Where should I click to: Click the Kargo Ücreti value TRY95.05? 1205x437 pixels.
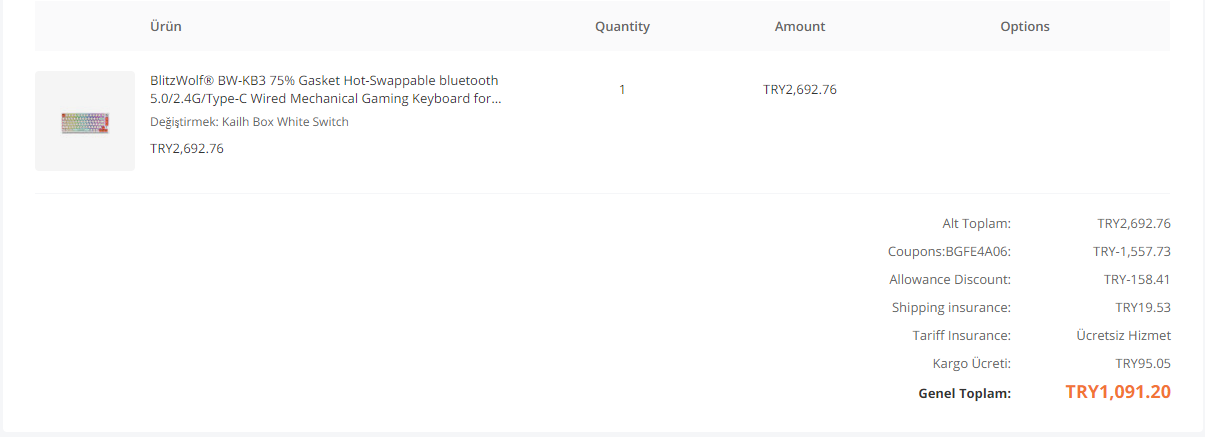(x=1143, y=363)
